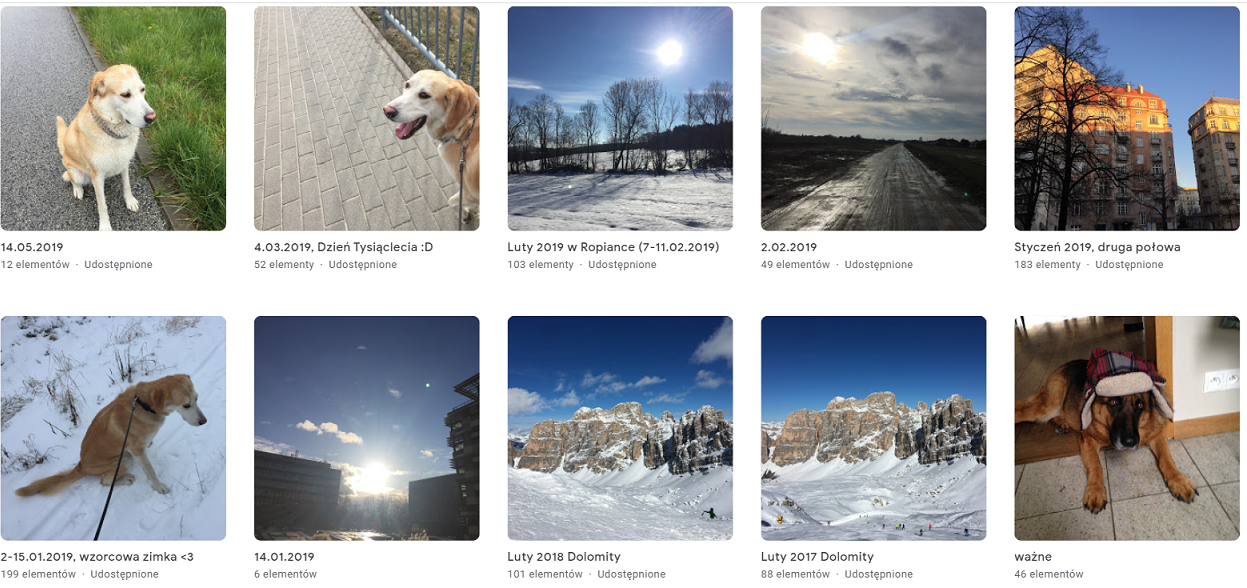1247x588 pixels.
Task: Open the album cover with dog on pavement
Action: (x=367, y=118)
